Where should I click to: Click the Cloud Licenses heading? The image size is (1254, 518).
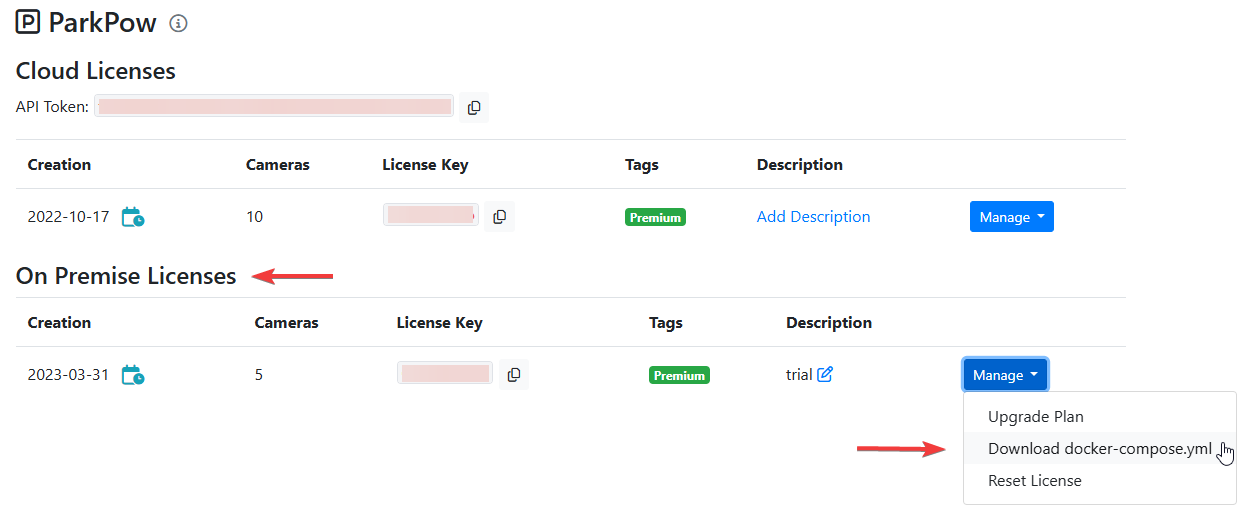(x=96, y=71)
